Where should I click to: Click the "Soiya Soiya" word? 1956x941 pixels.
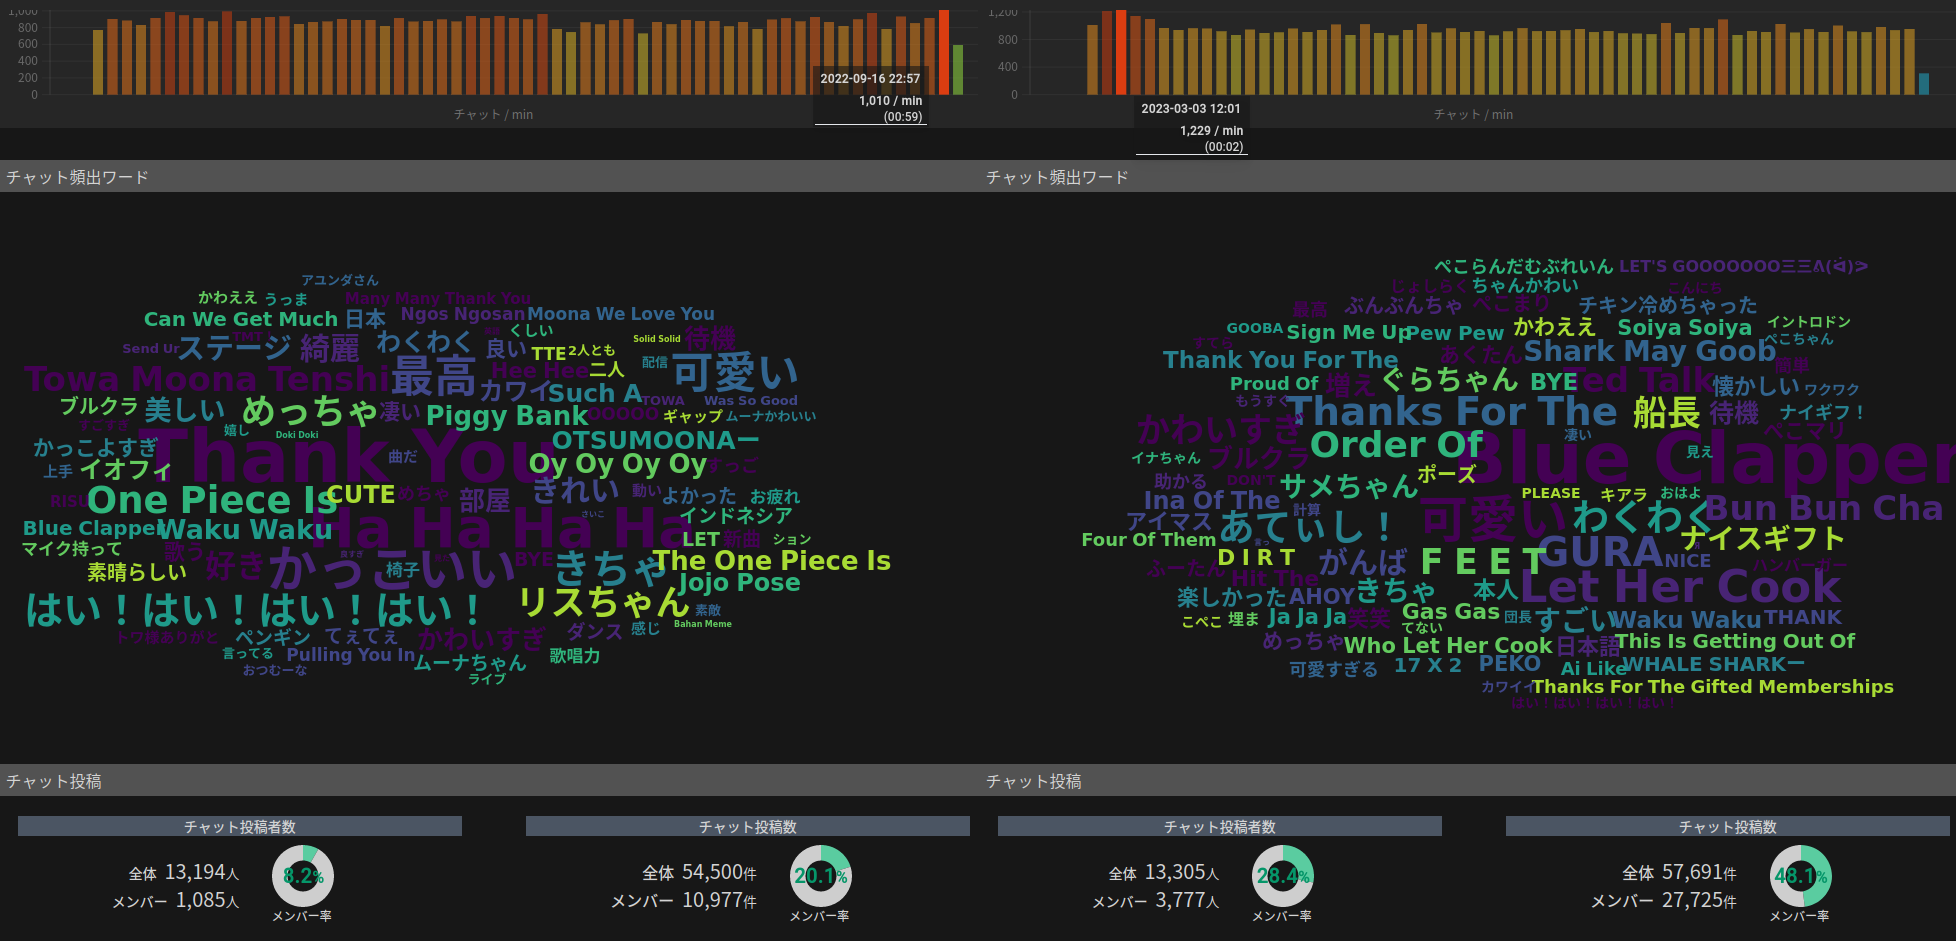point(1685,327)
